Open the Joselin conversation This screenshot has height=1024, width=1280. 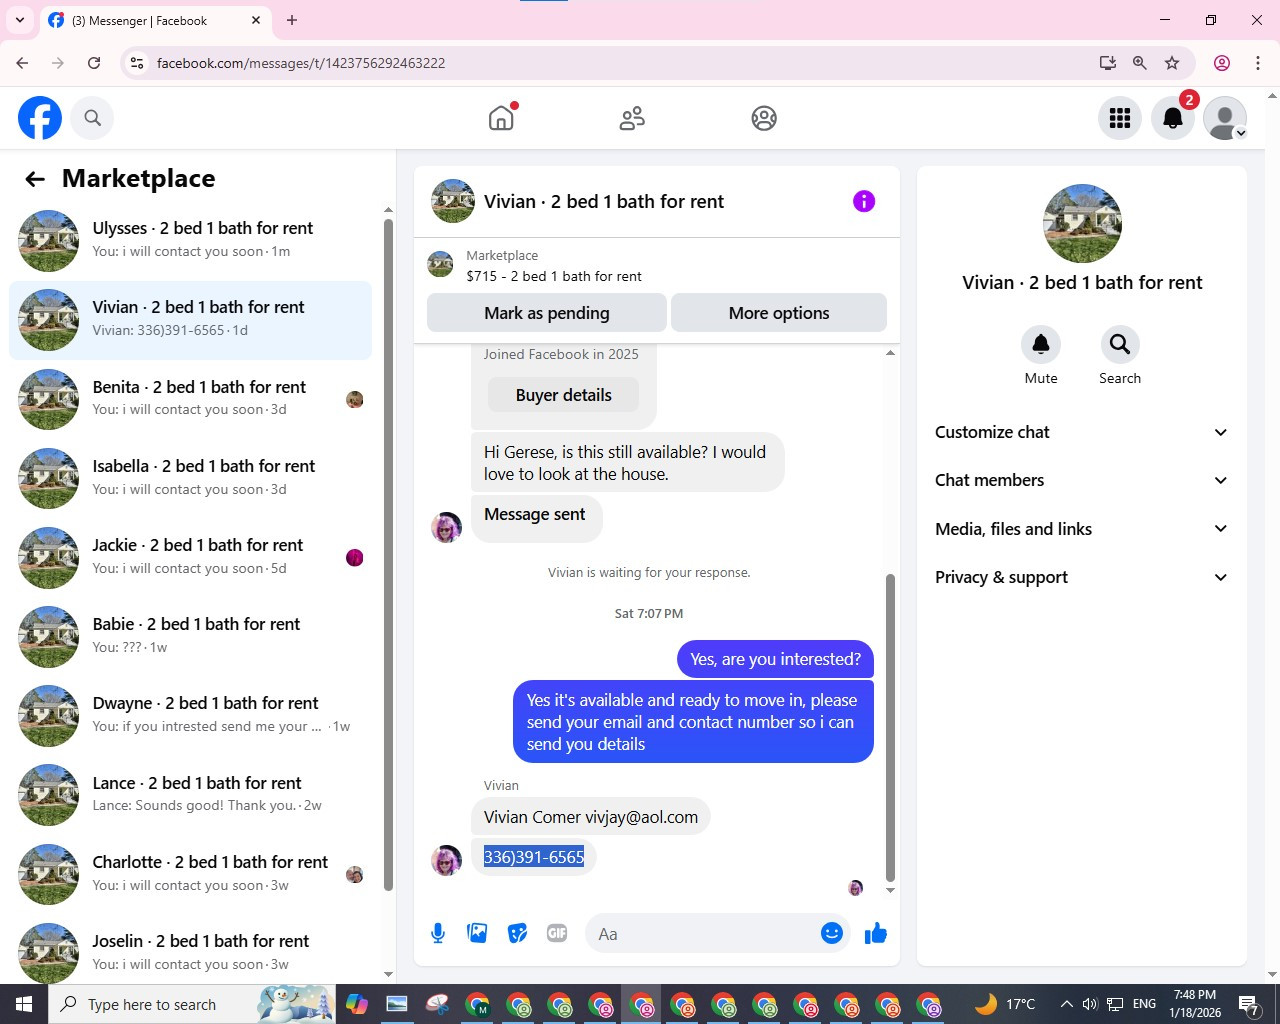pos(190,953)
